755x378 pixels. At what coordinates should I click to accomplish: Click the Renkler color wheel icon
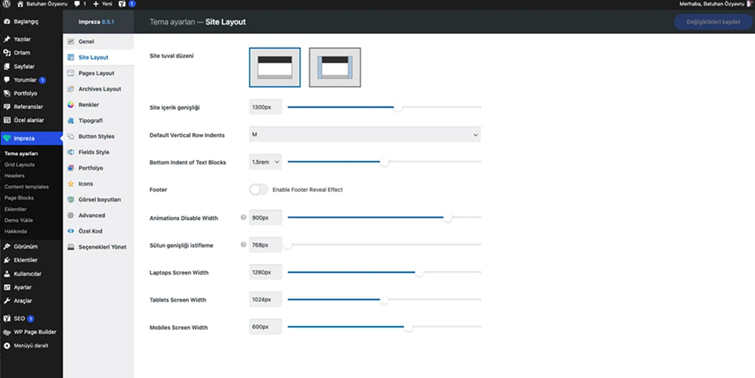tap(71, 104)
